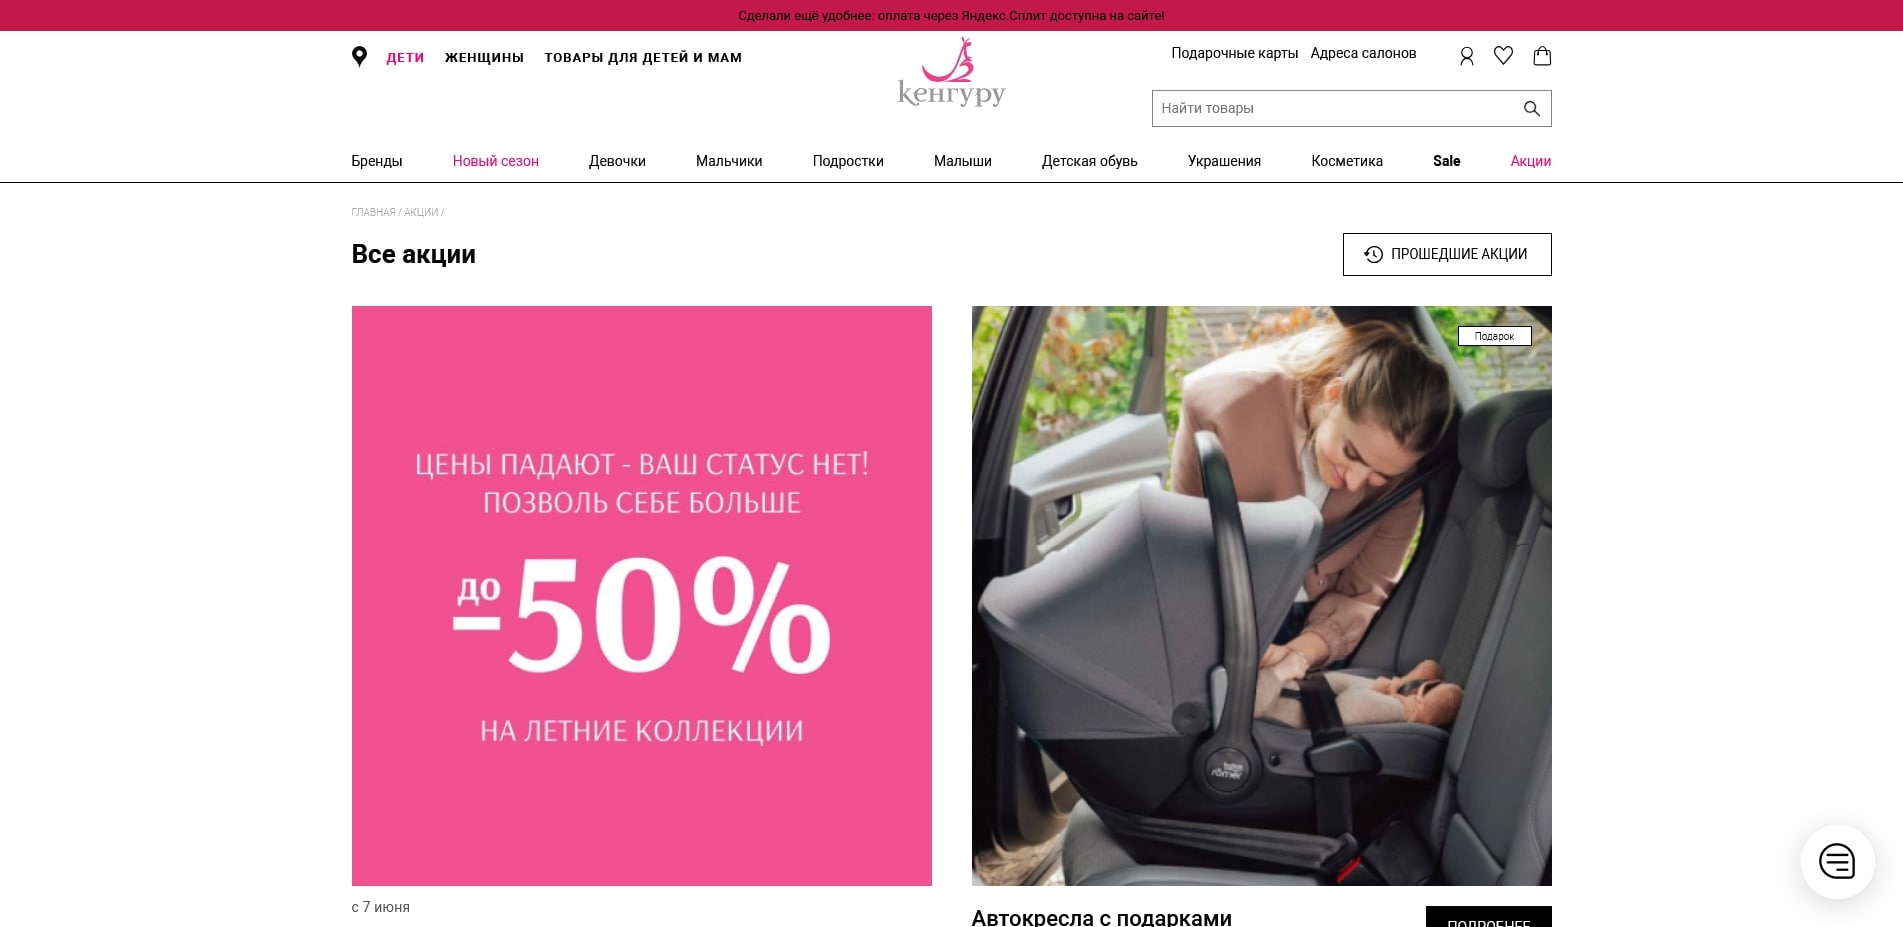Open favorites via the heart icon
1903x927 pixels.
coord(1503,56)
